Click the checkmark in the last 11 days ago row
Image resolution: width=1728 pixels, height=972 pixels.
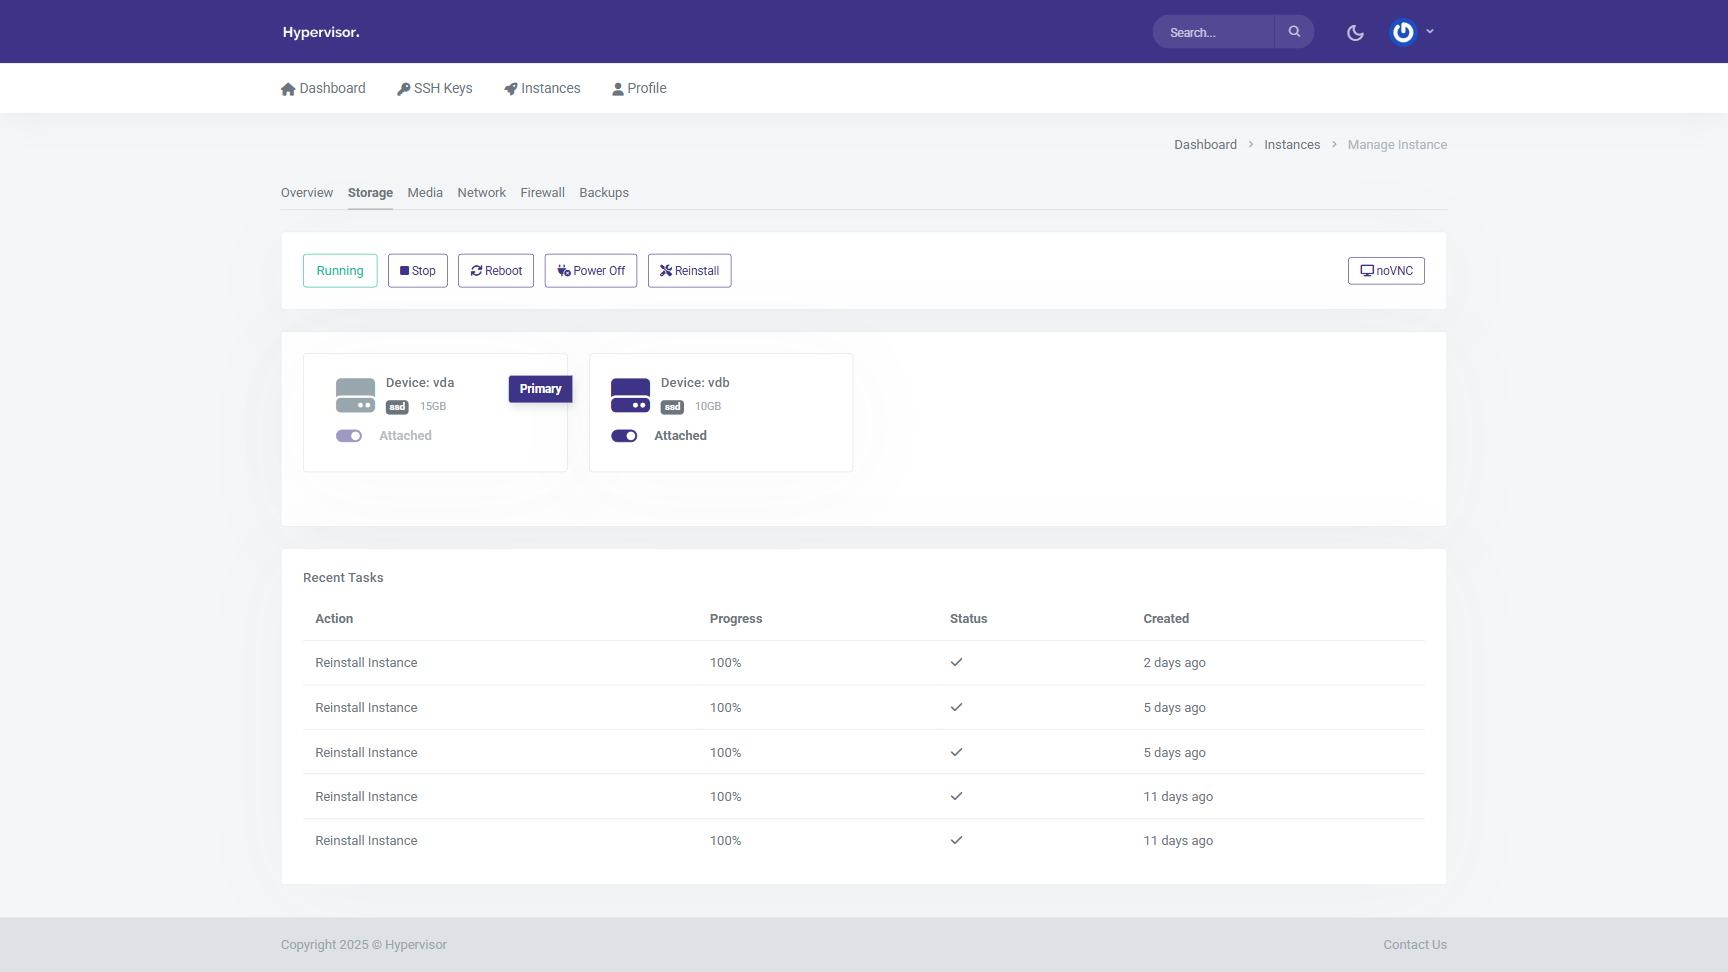tap(956, 840)
